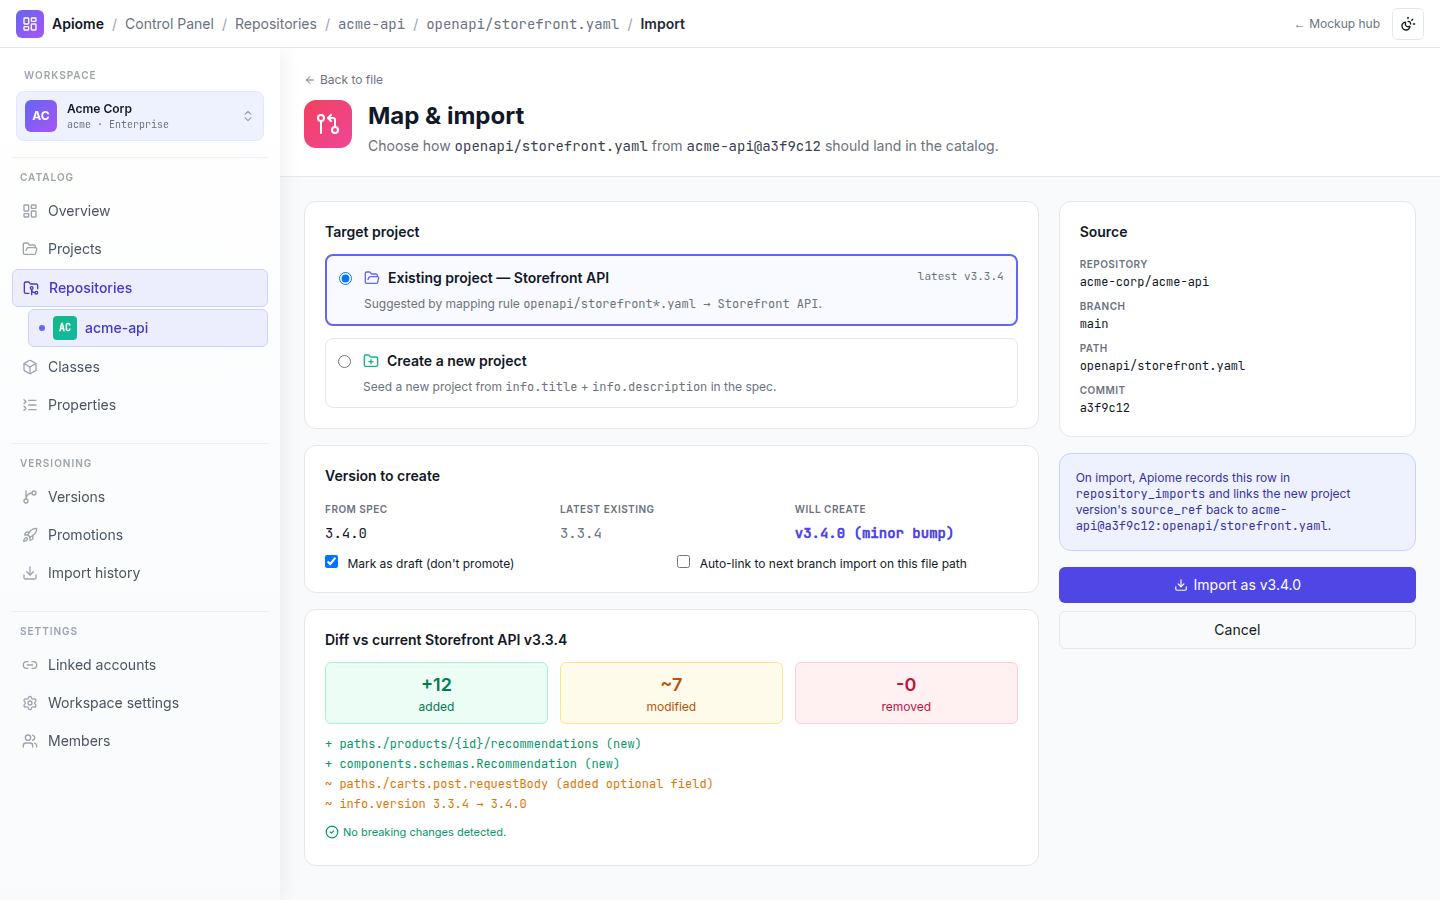
Task: Click the latest v3.3.4 tag
Action: 961,276
